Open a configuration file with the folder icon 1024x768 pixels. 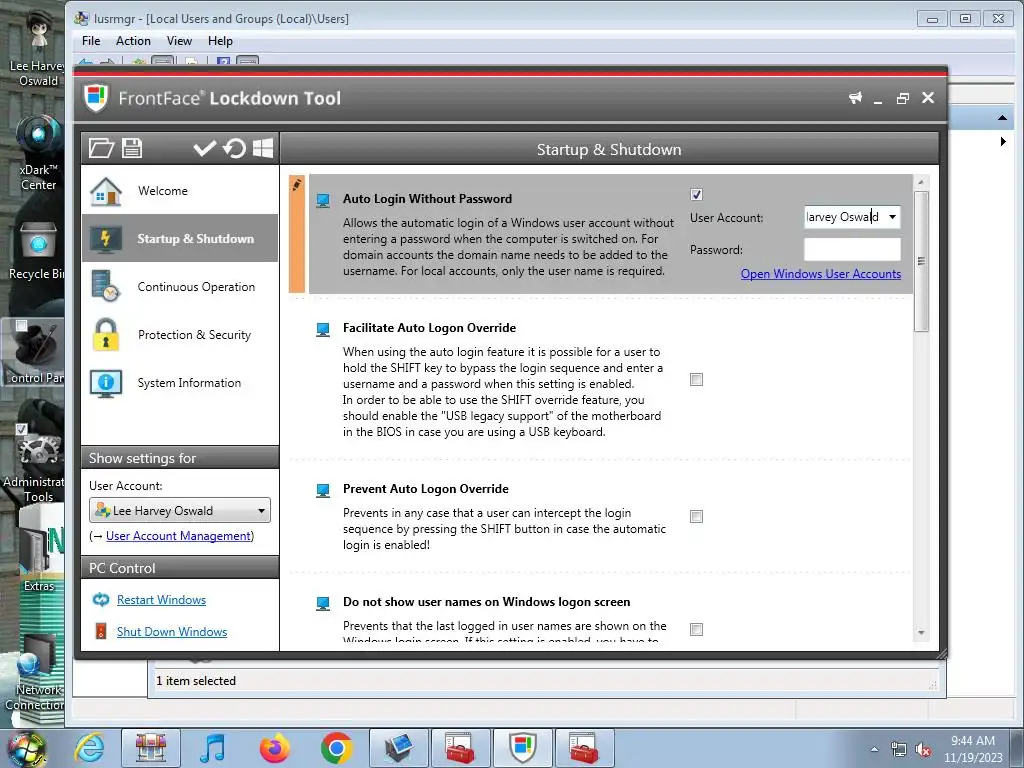point(101,148)
